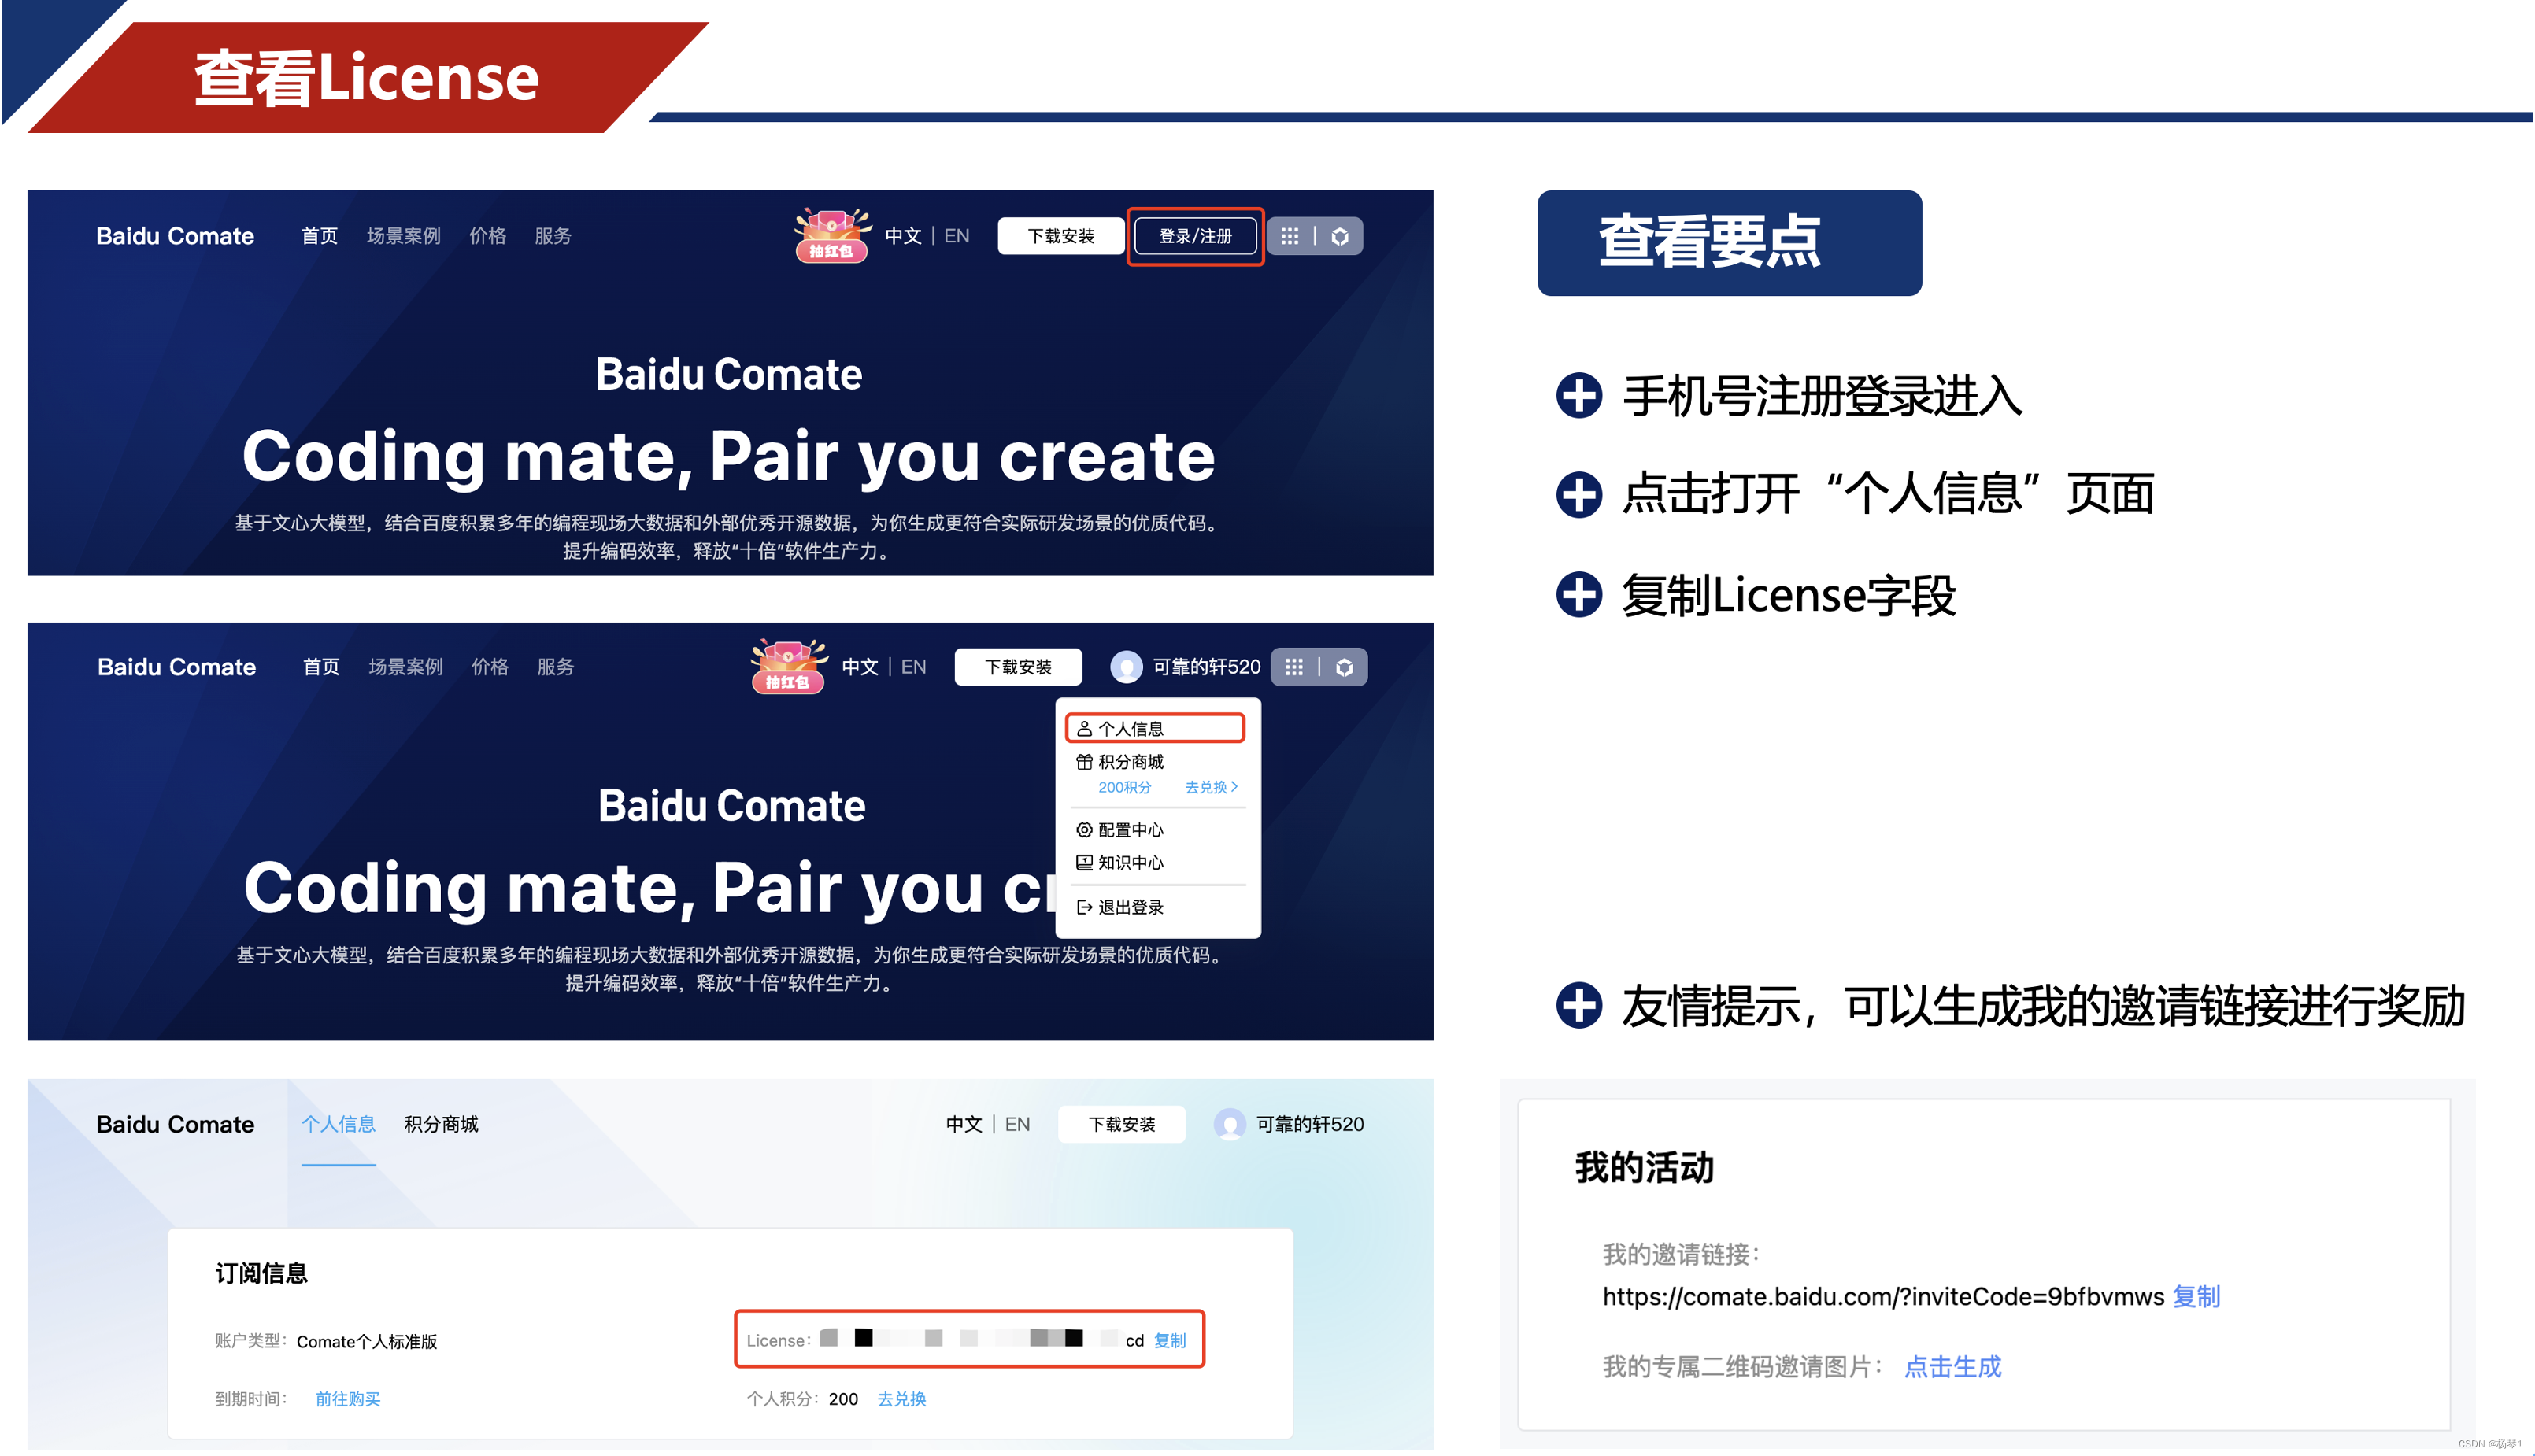Click user avatar icon in the user-menu banner

click(x=1126, y=667)
